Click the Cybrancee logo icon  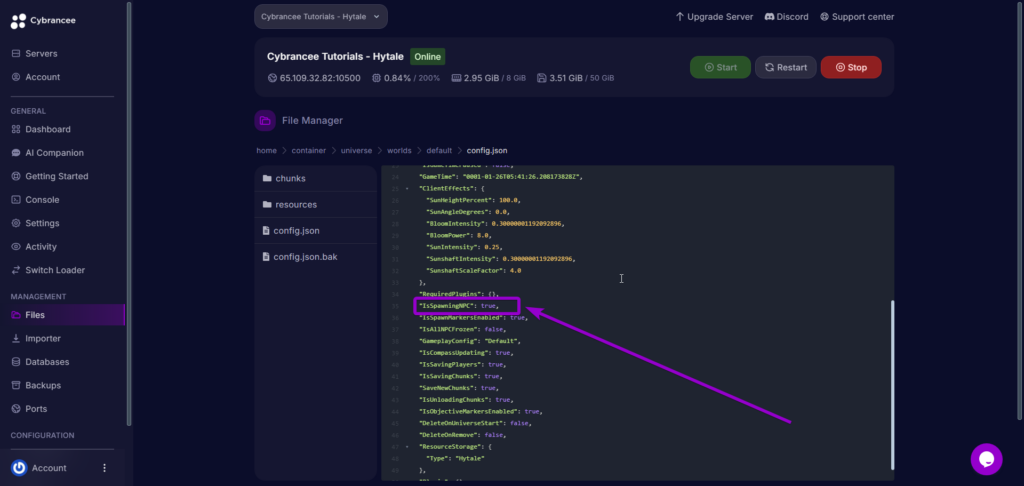tap(15, 20)
